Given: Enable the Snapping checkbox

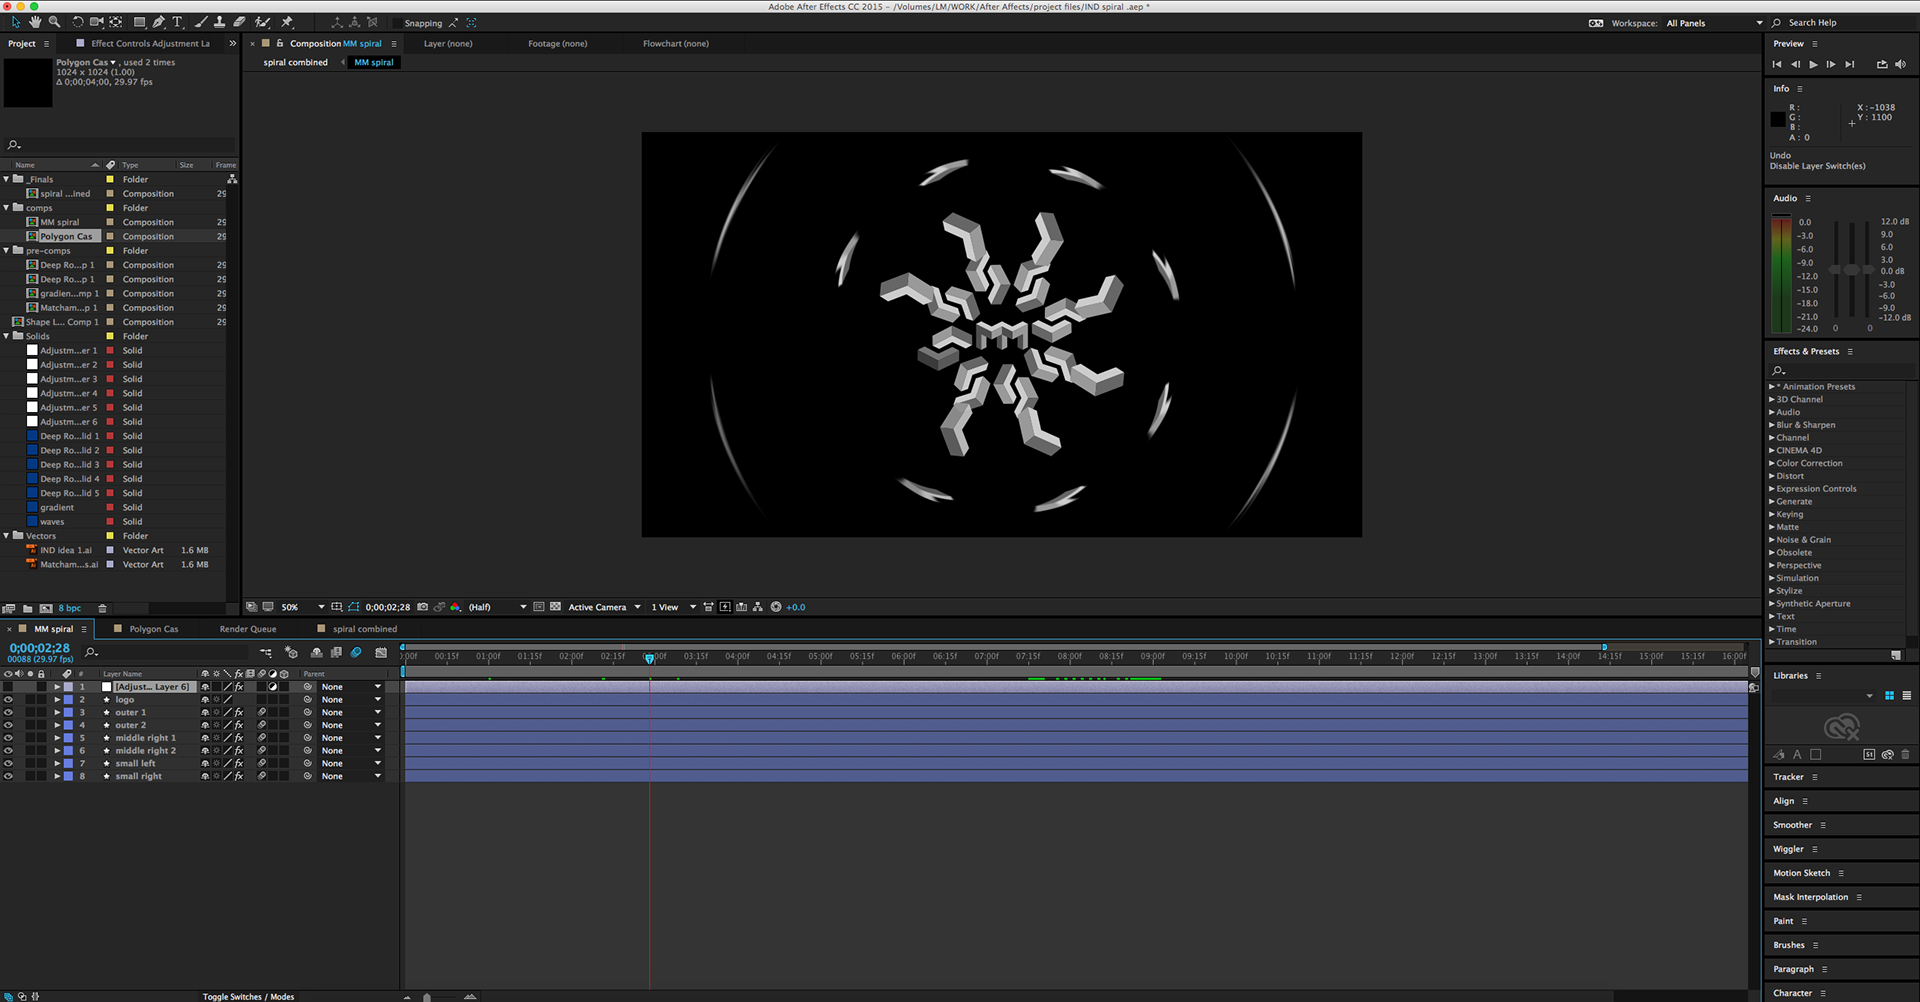Looking at the screenshot, I should [x=398, y=23].
